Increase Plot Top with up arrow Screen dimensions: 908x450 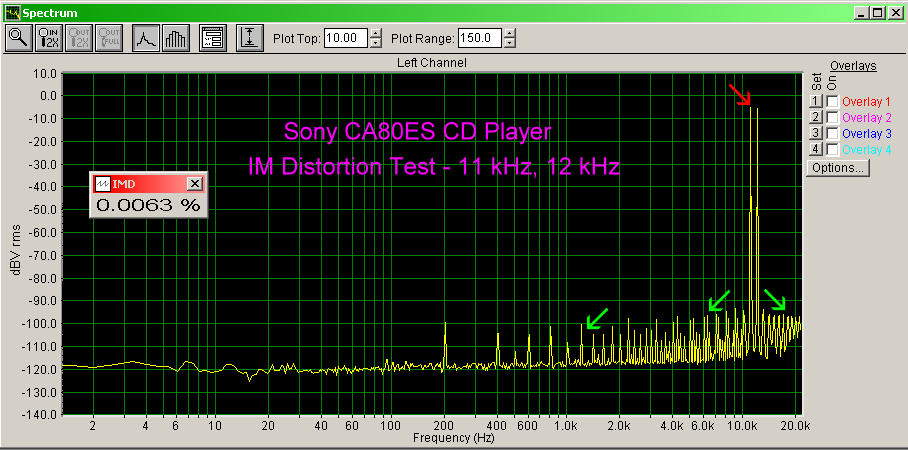coord(376,34)
